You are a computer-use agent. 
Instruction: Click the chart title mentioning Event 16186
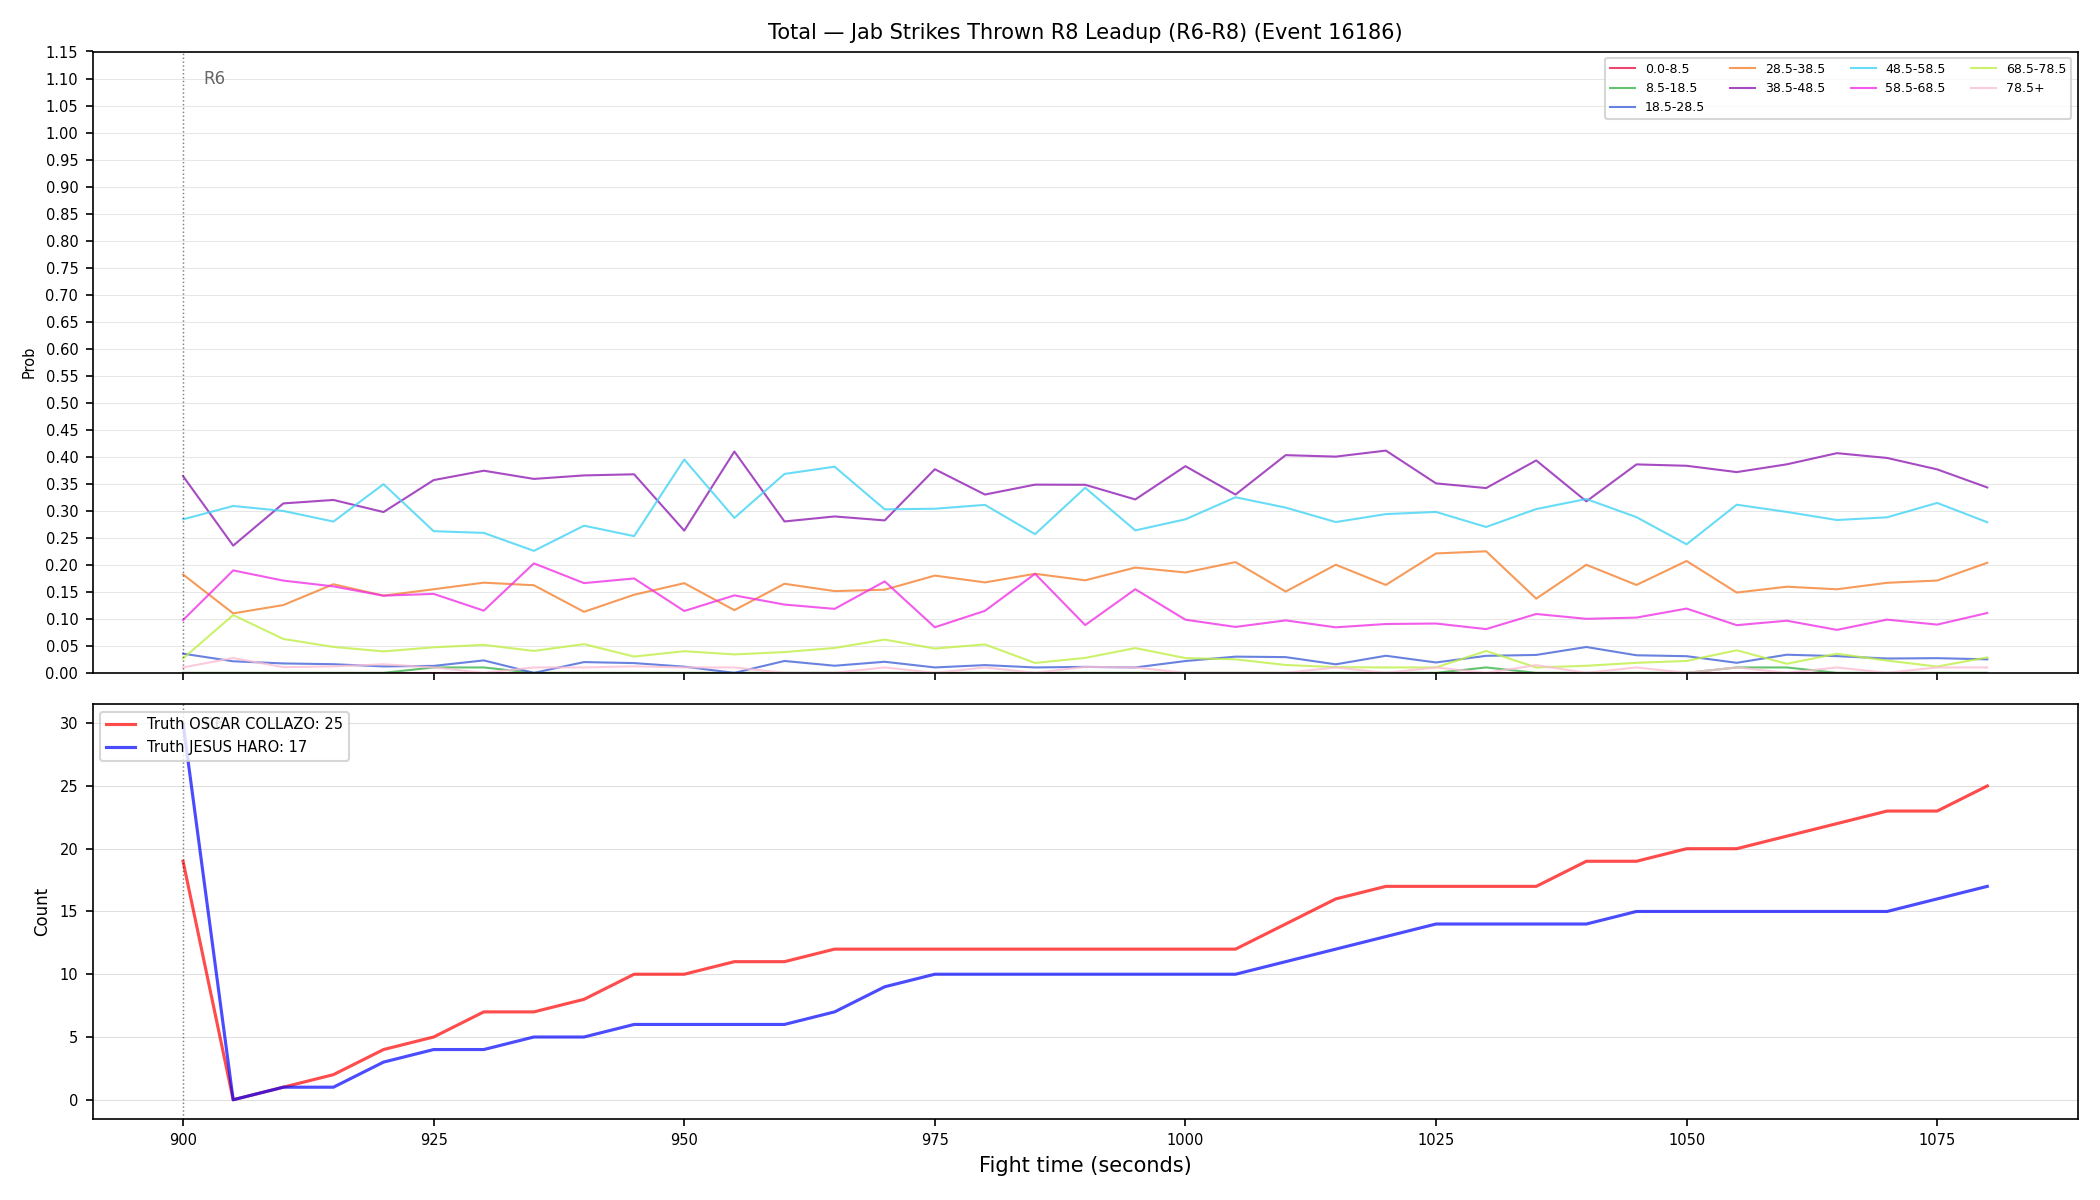click(1085, 32)
